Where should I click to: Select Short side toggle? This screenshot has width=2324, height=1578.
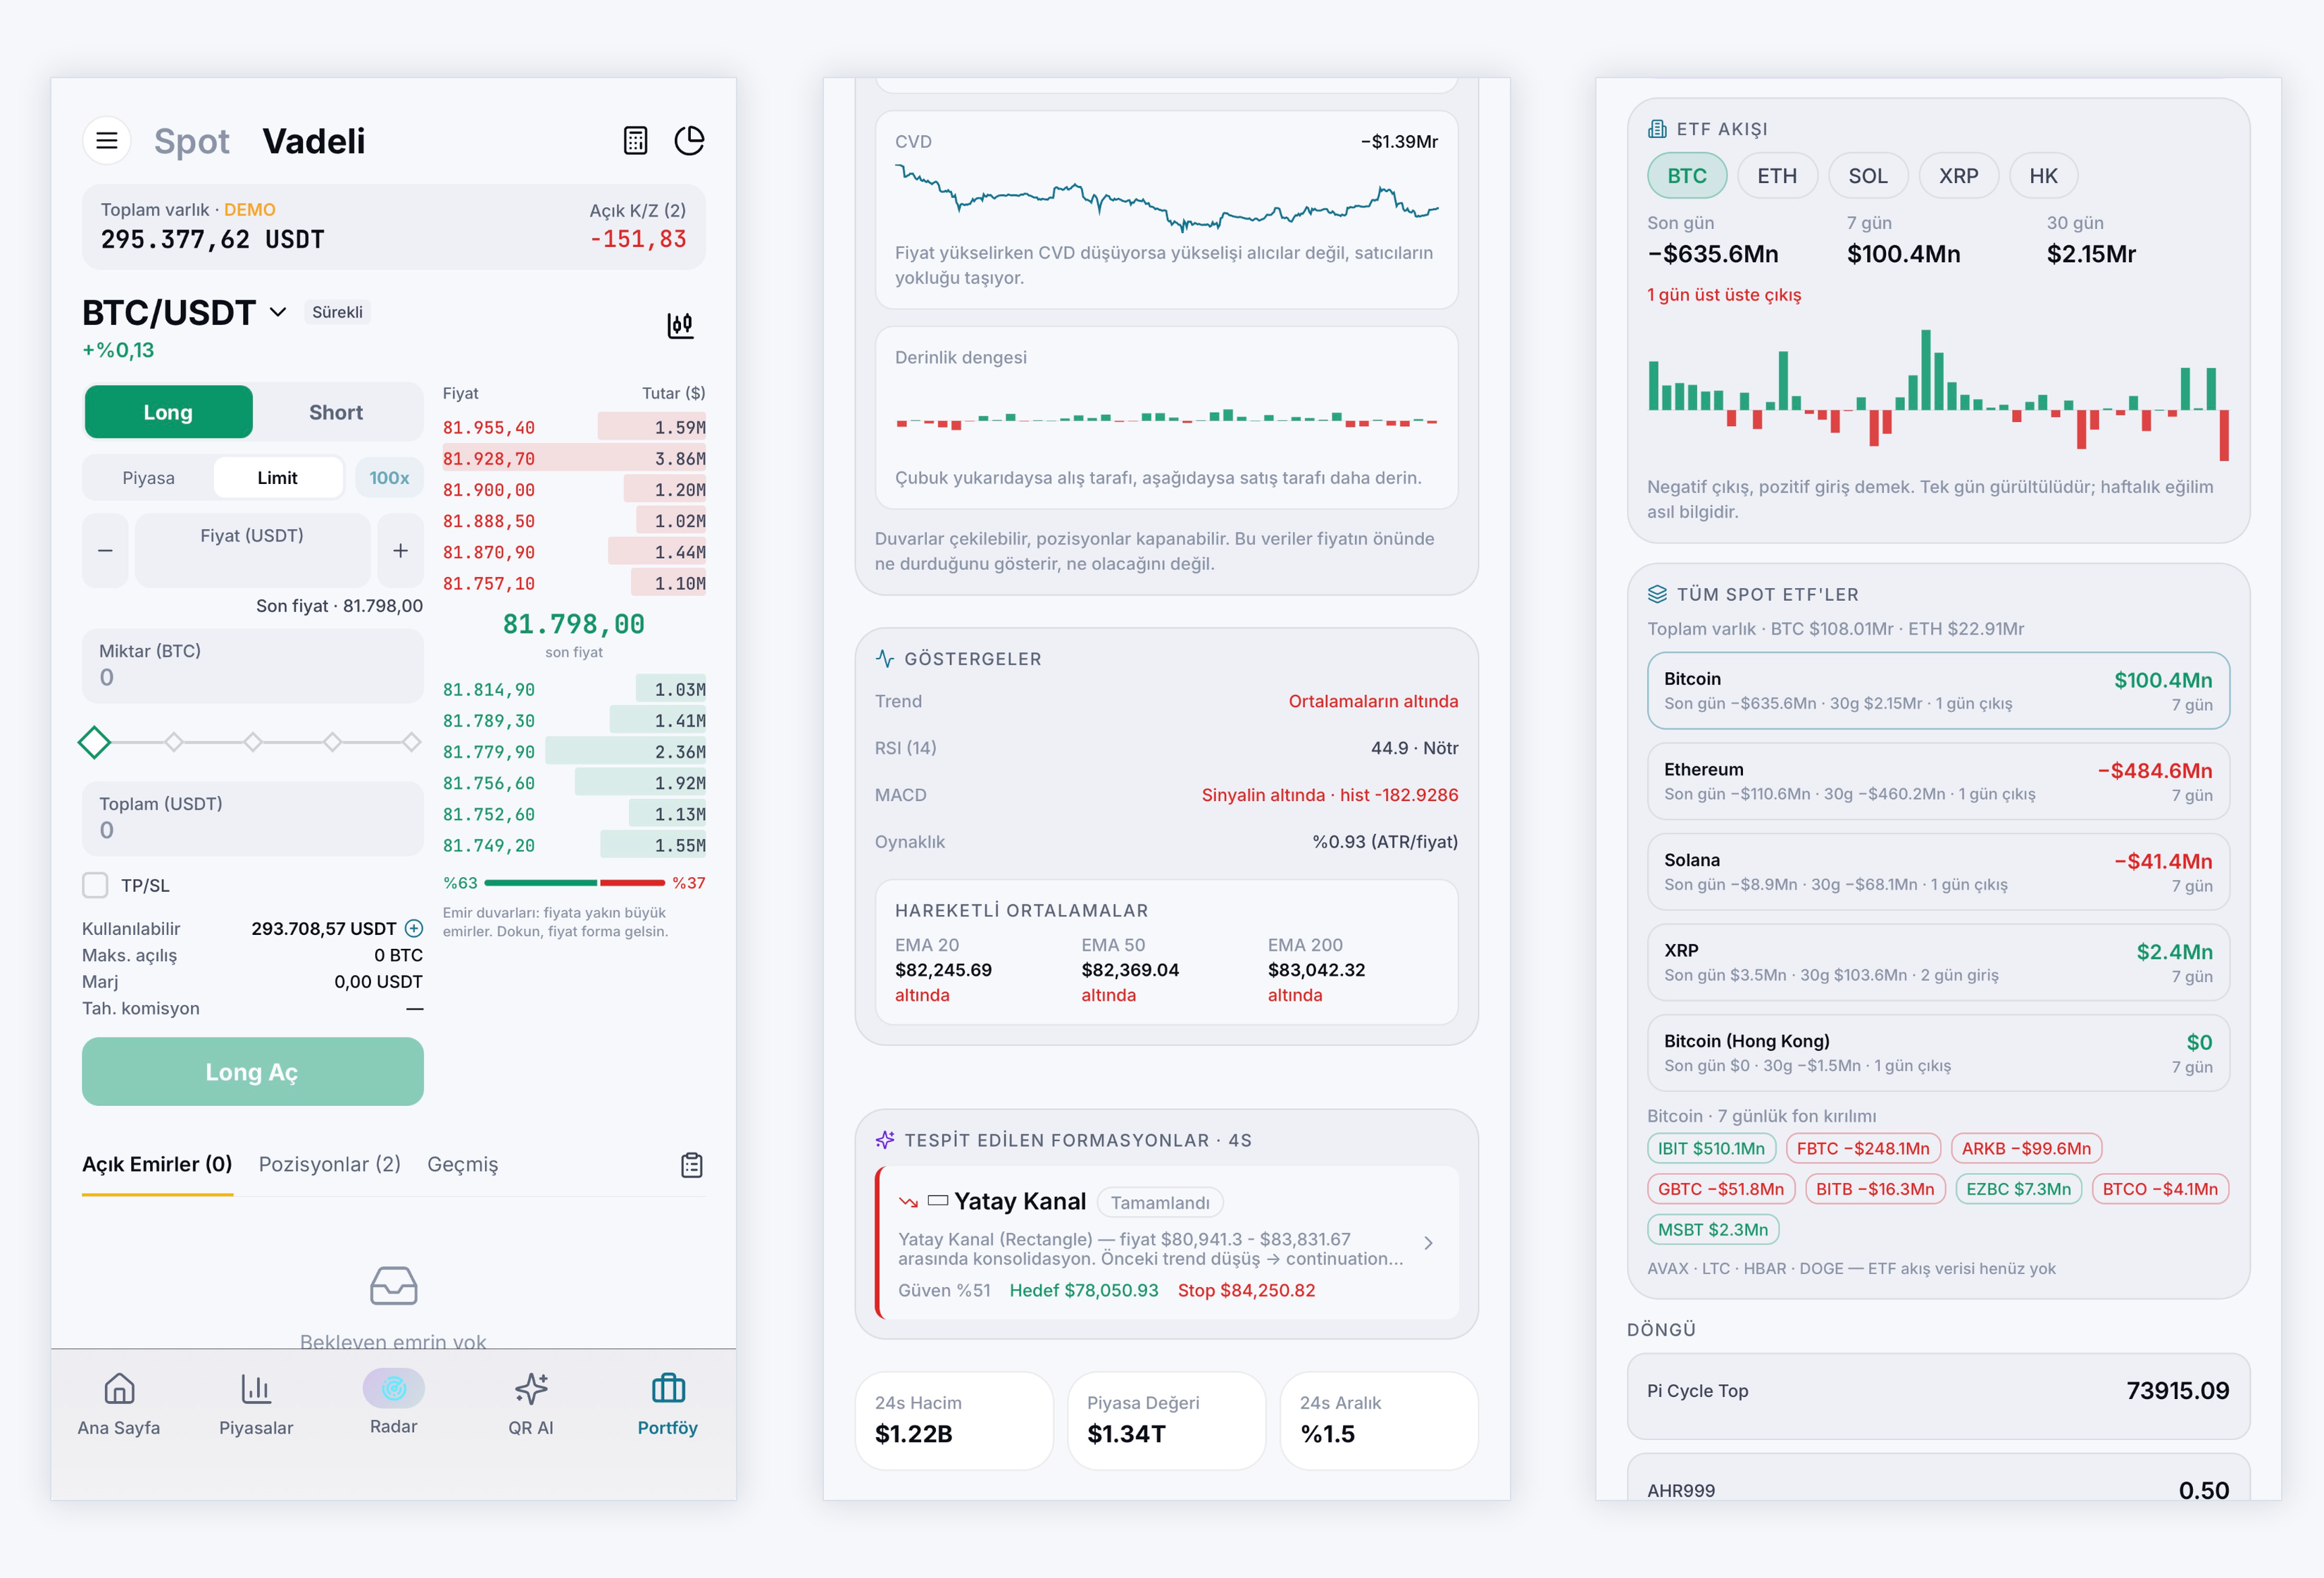point(336,412)
